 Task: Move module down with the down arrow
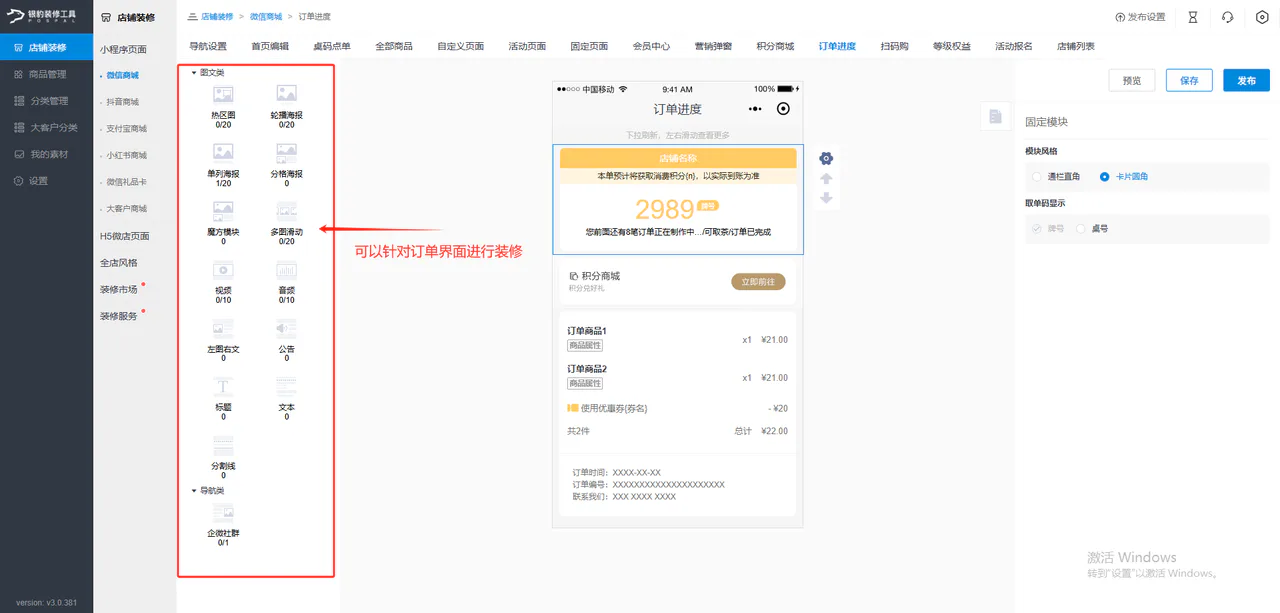click(826, 198)
